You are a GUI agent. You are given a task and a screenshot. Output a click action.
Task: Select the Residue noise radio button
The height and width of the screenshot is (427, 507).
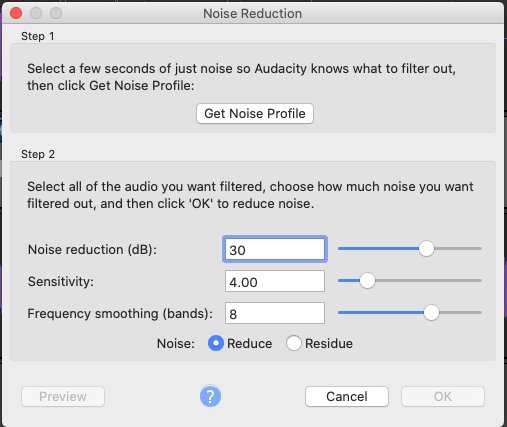(x=294, y=343)
